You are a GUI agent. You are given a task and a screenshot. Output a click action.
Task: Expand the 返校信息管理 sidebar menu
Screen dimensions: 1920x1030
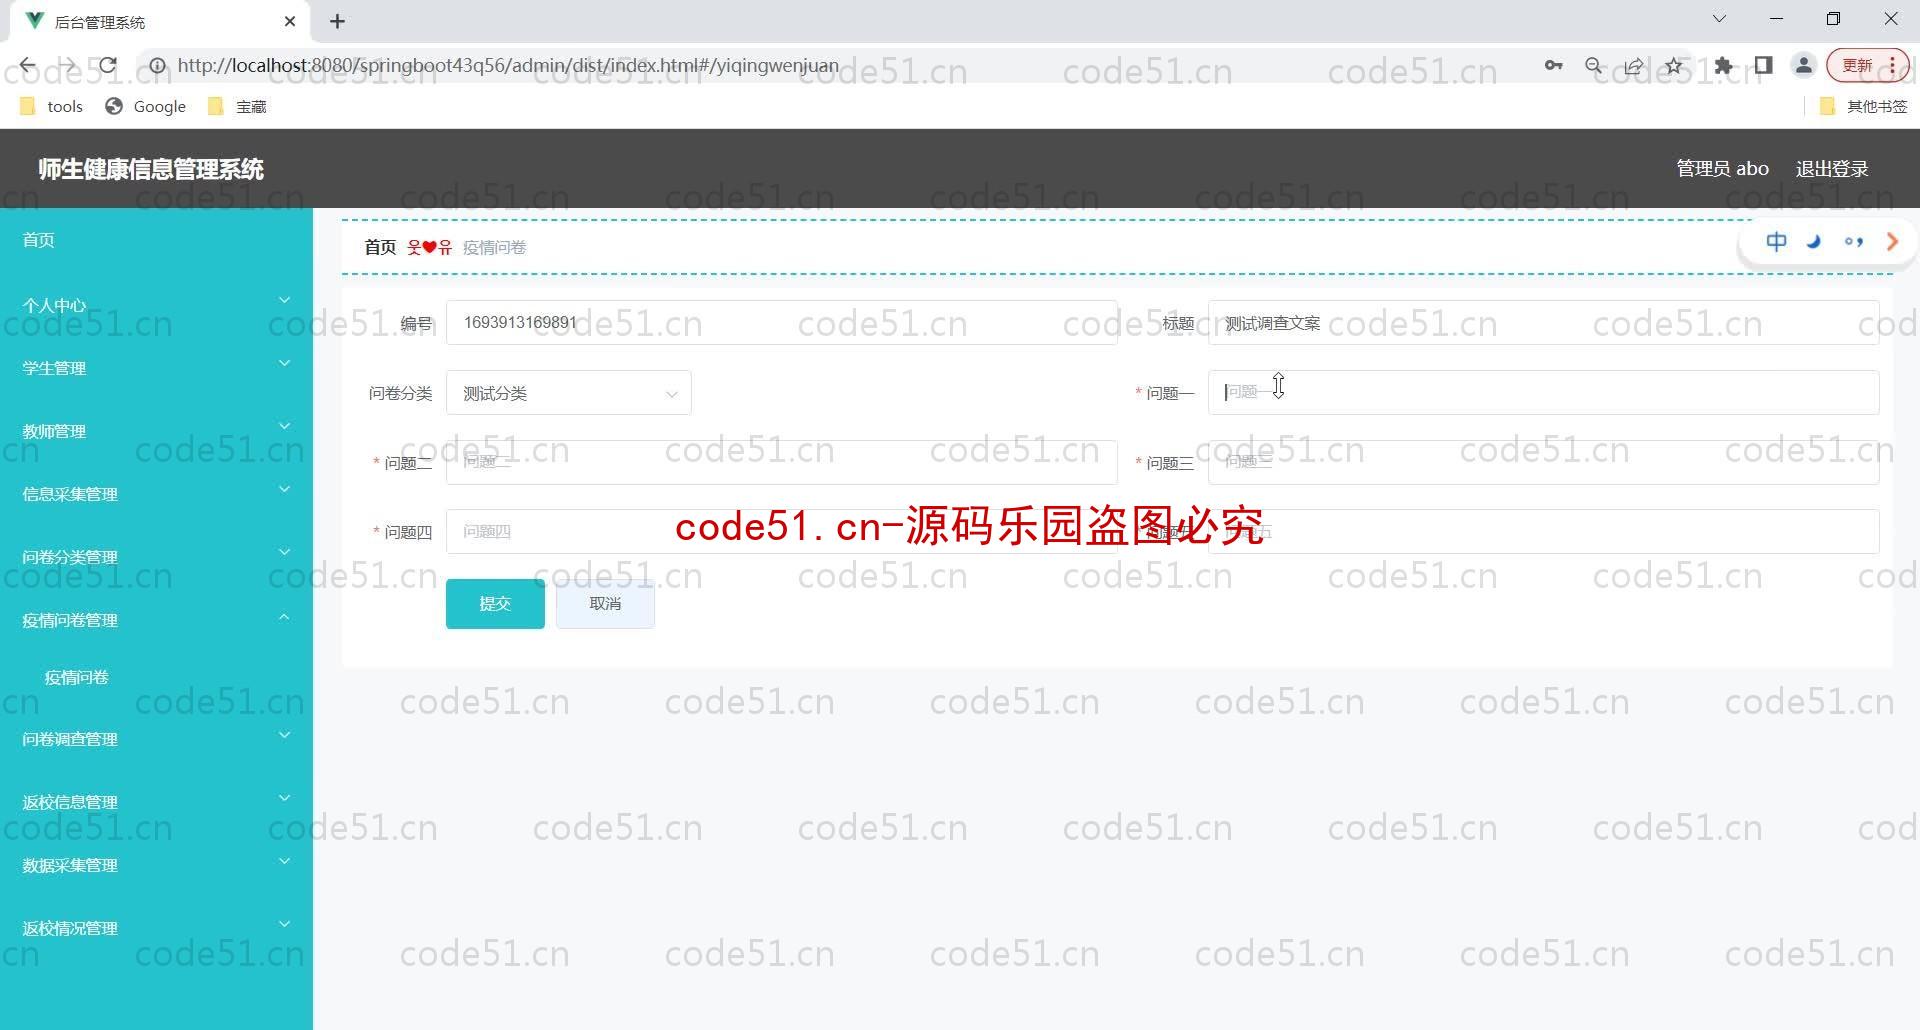(156, 801)
